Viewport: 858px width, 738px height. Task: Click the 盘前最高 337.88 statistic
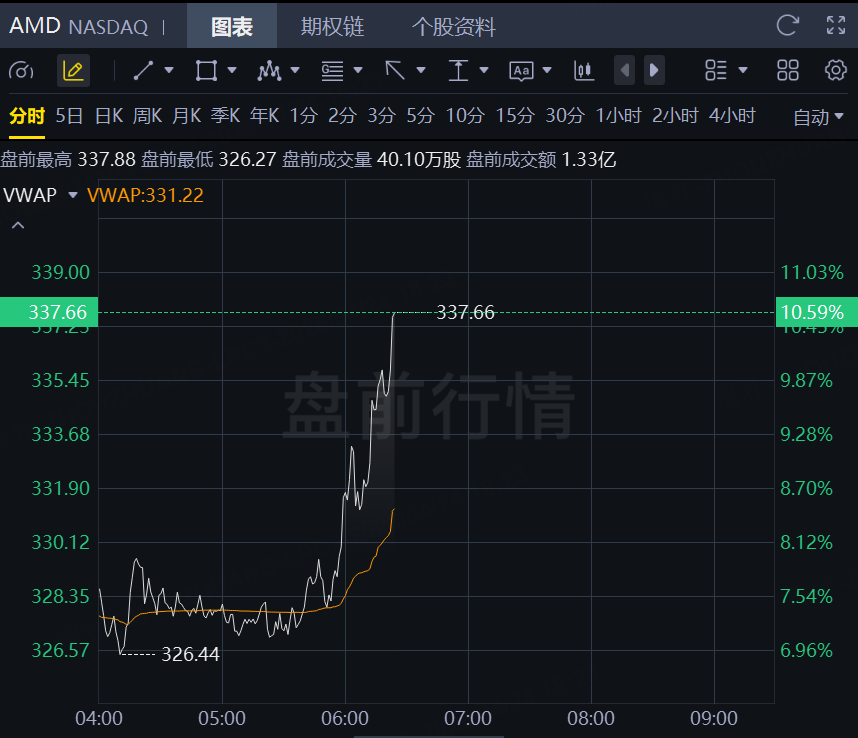pos(68,159)
